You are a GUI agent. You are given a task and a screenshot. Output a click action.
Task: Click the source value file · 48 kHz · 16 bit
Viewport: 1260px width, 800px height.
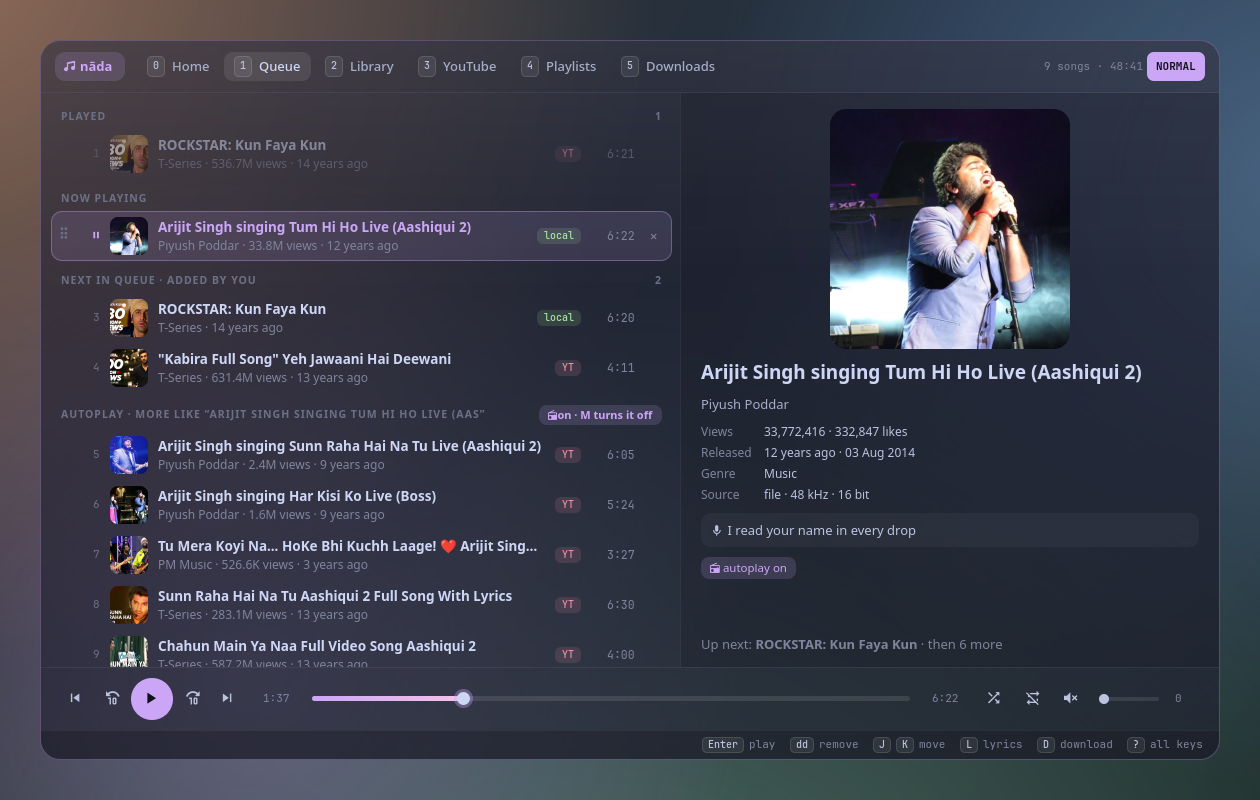pyautogui.click(x=816, y=495)
